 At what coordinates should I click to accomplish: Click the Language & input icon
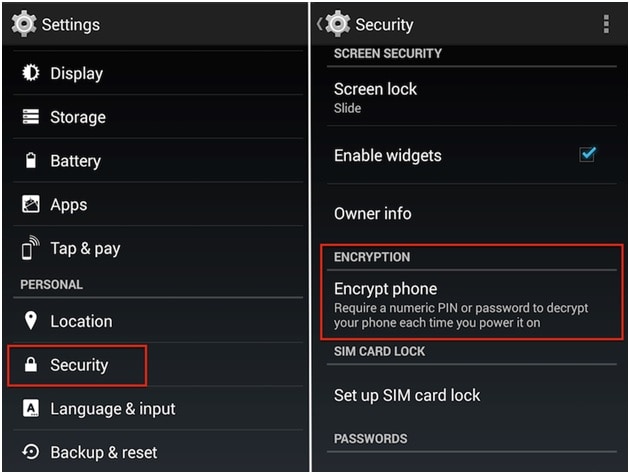point(31,408)
